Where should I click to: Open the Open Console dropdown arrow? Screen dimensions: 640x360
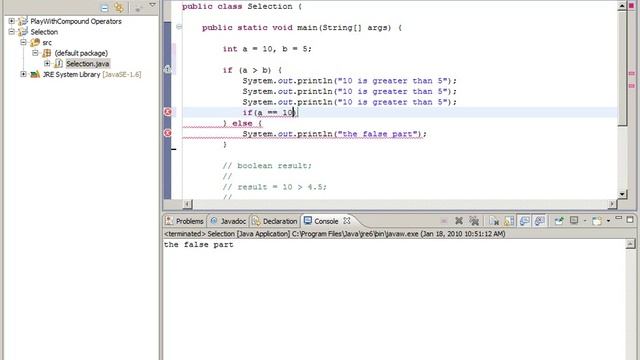coord(608,221)
